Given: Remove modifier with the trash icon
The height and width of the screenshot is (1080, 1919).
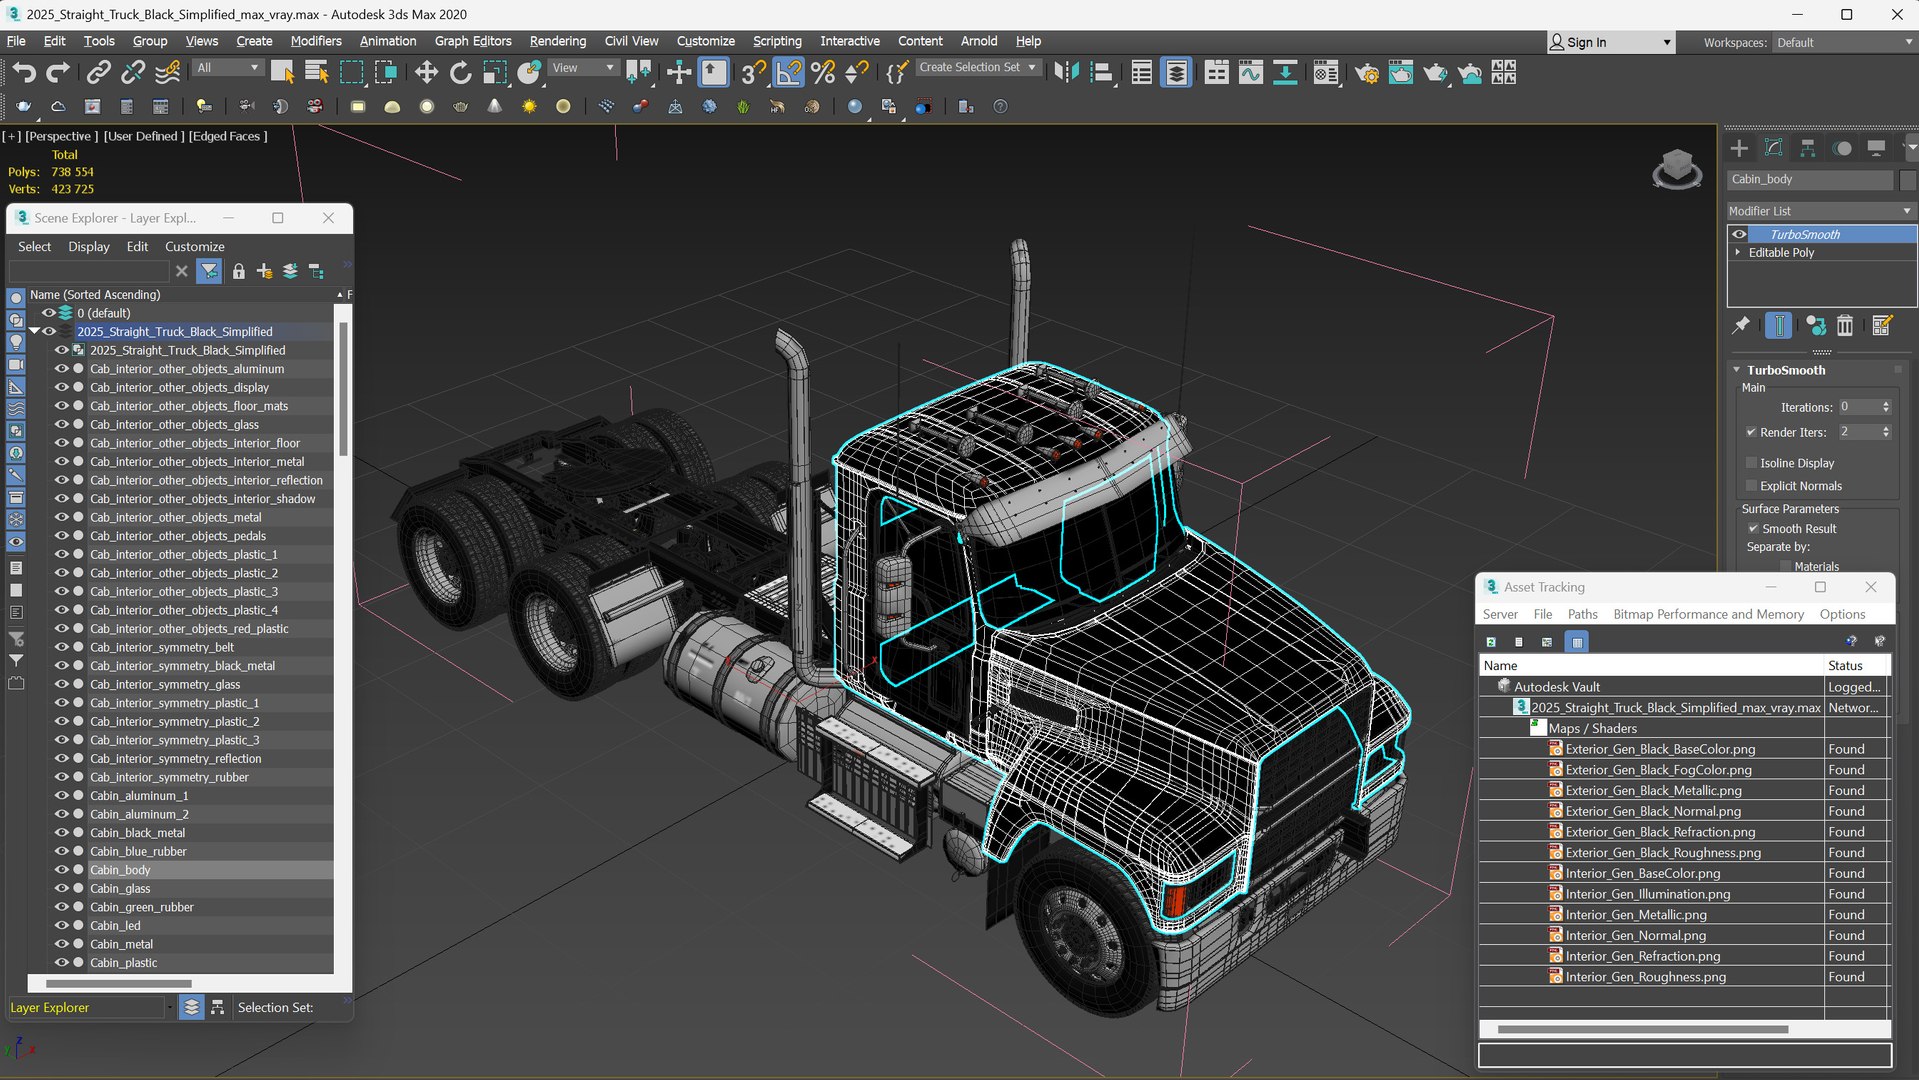Looking at the screenshot, I should tap(1845, 325).
